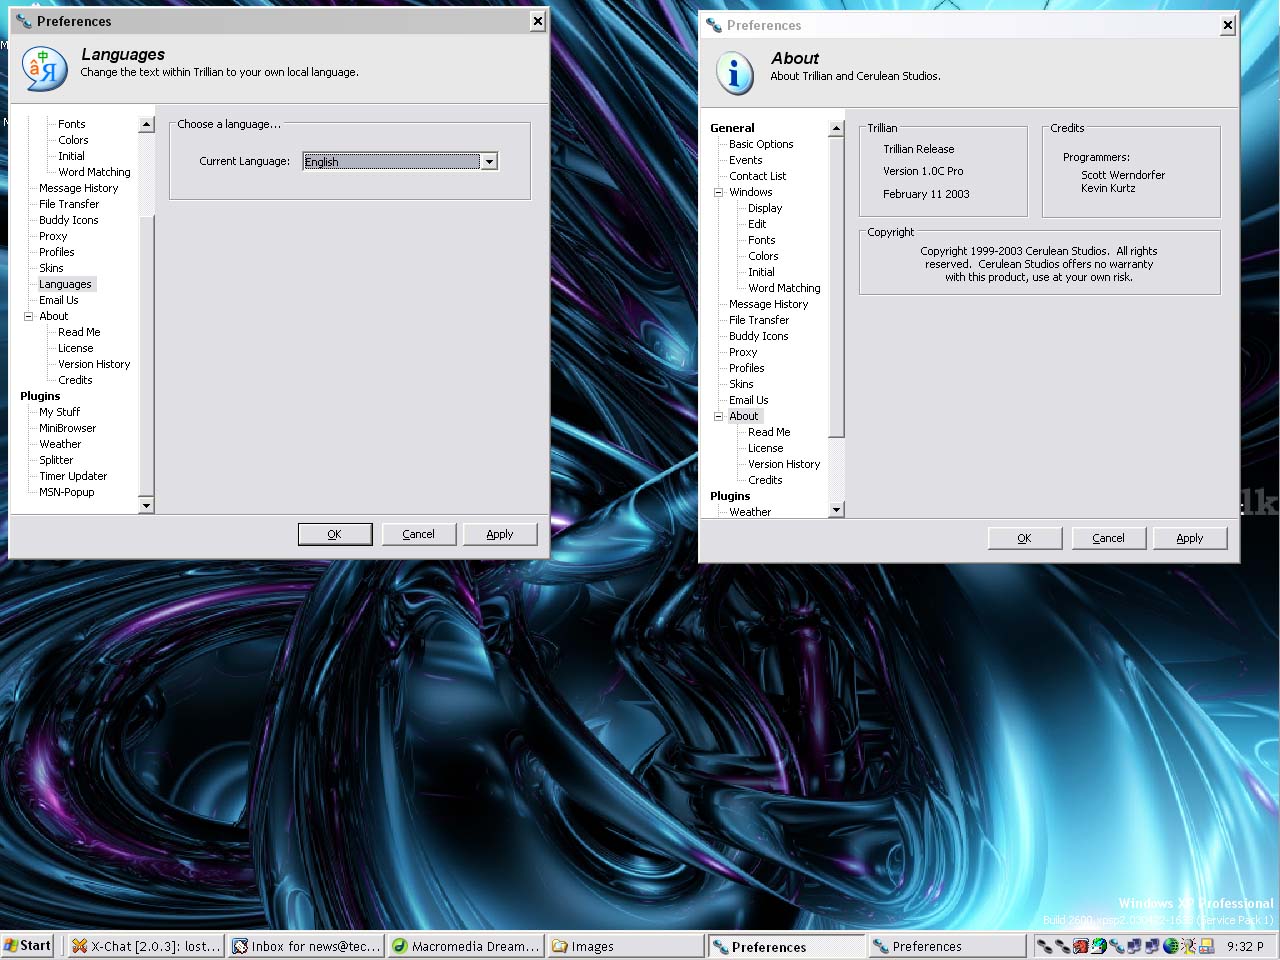
Task: Click OK in the About window
Action: pos(1024,538)
